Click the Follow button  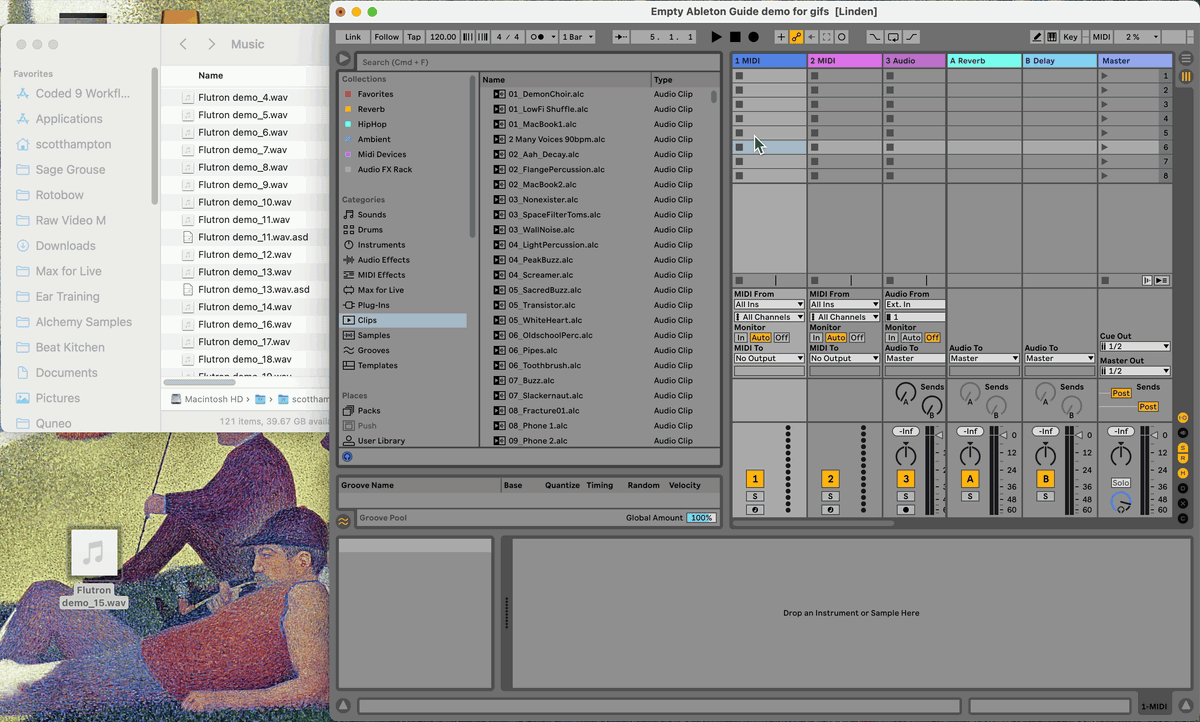point(386,37)
